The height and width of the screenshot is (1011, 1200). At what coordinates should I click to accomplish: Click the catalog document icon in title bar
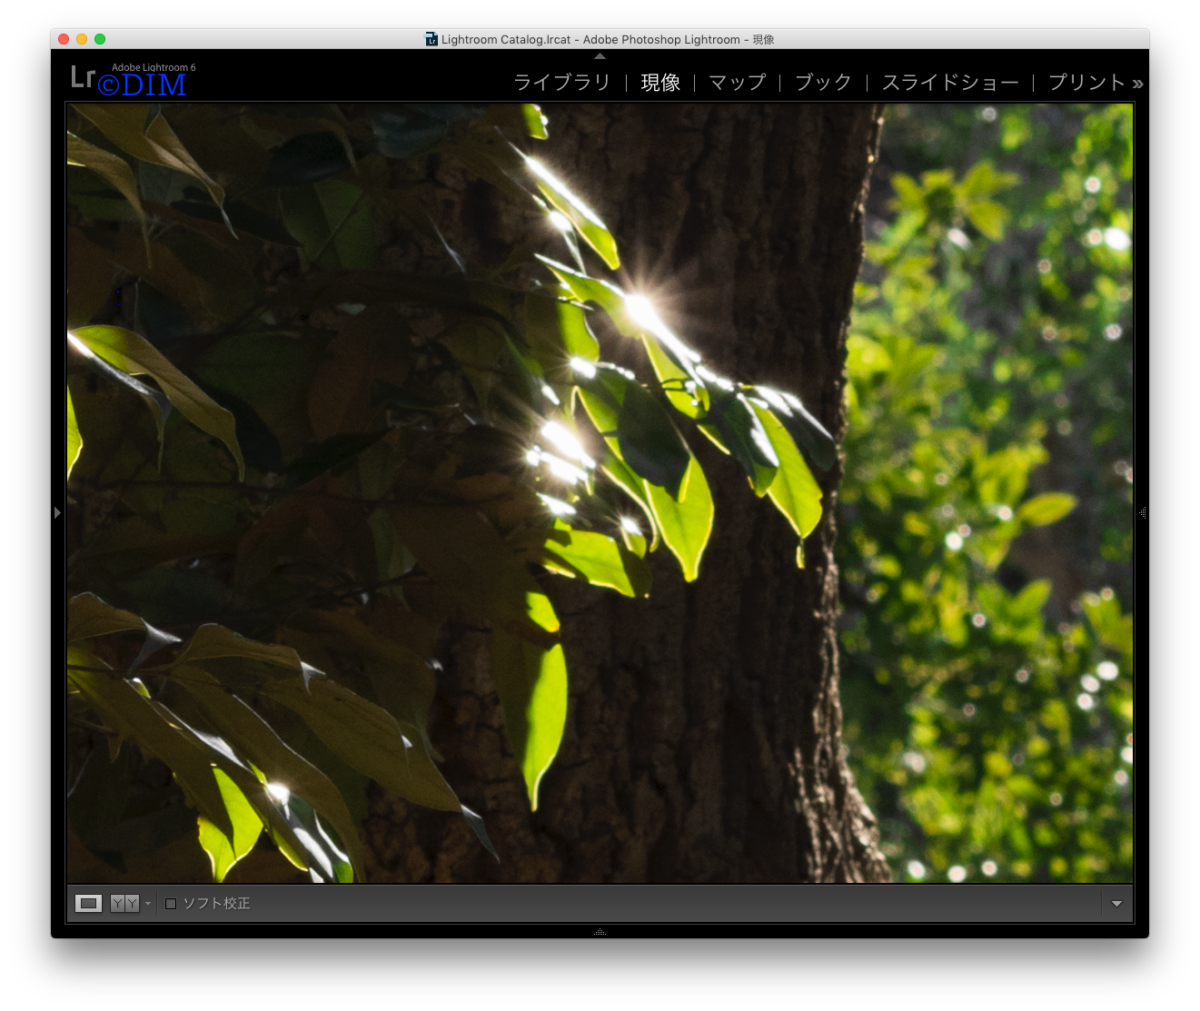pos(431,39)
